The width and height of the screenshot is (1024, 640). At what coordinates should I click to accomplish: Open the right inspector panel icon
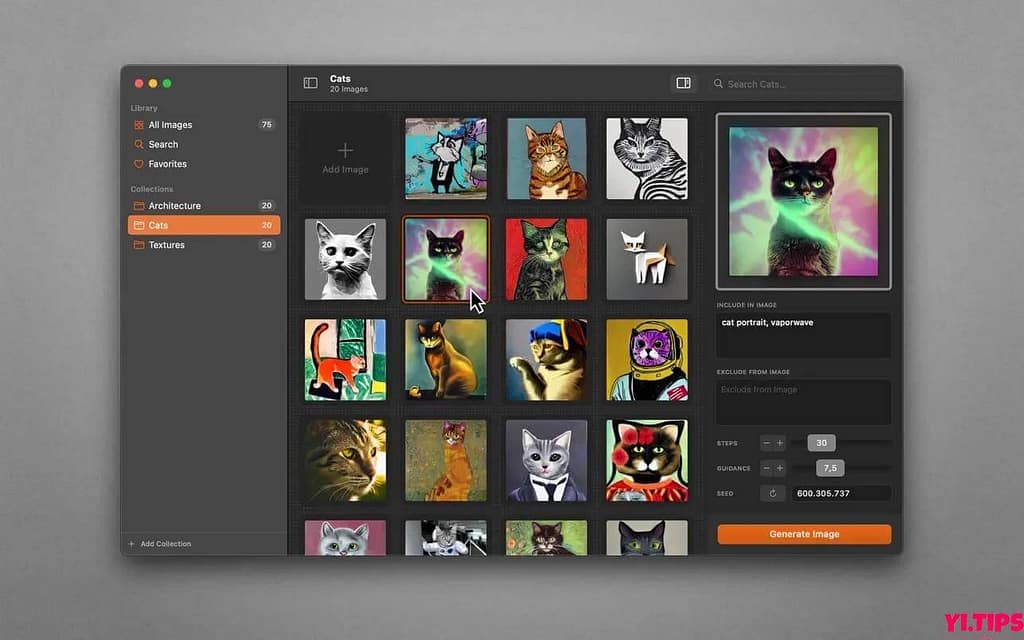tap(684, 83)
